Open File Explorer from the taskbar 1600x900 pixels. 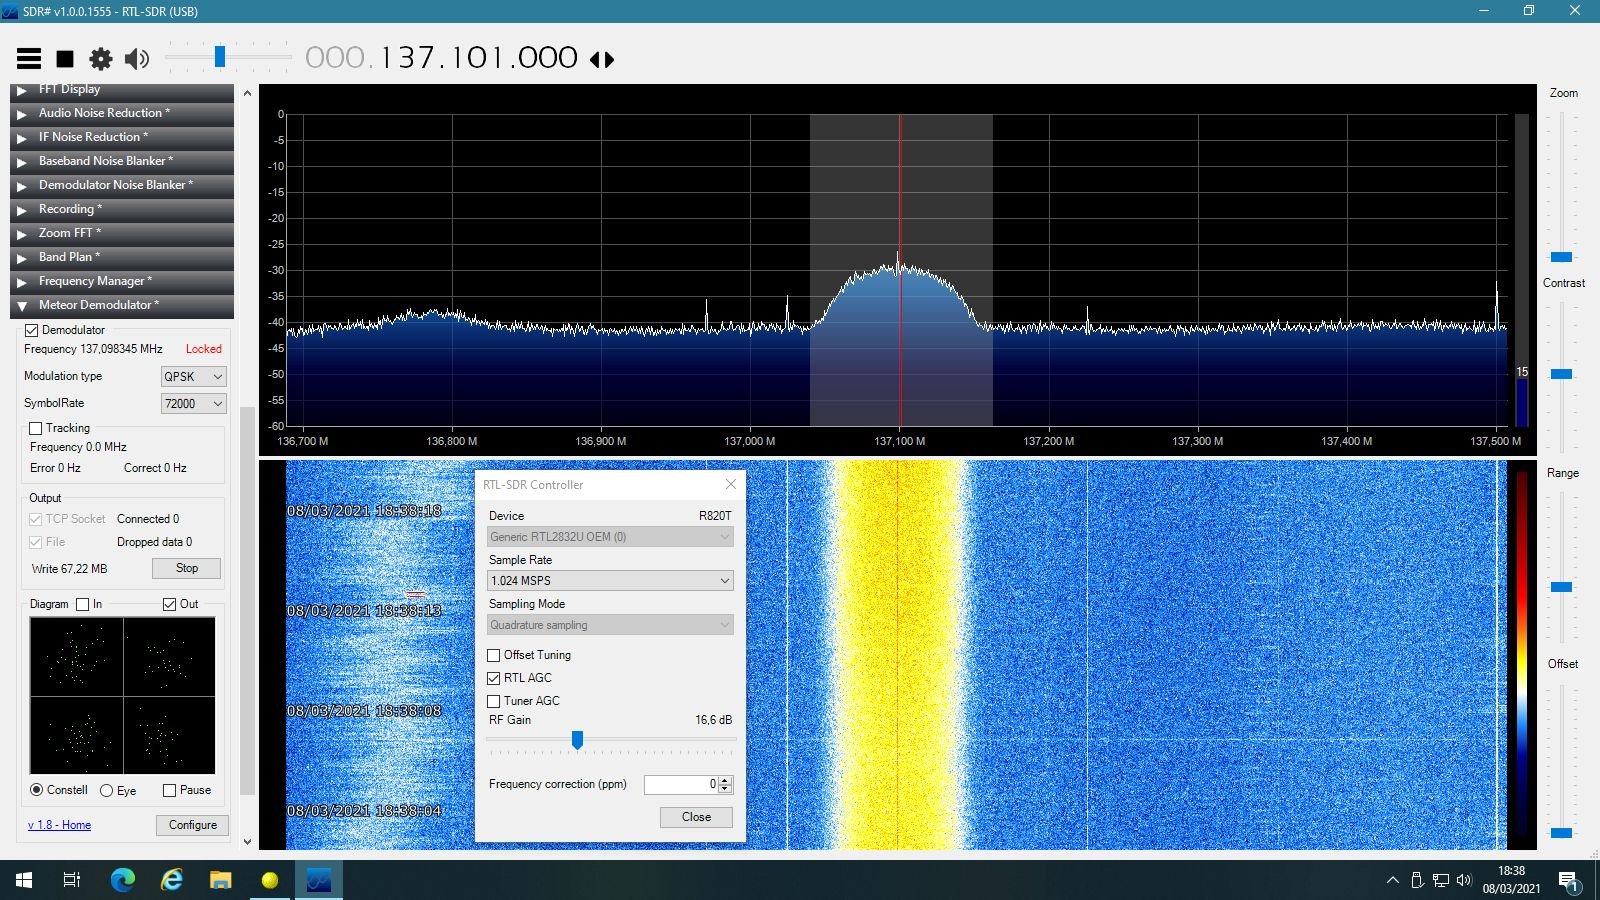(220, 880)
